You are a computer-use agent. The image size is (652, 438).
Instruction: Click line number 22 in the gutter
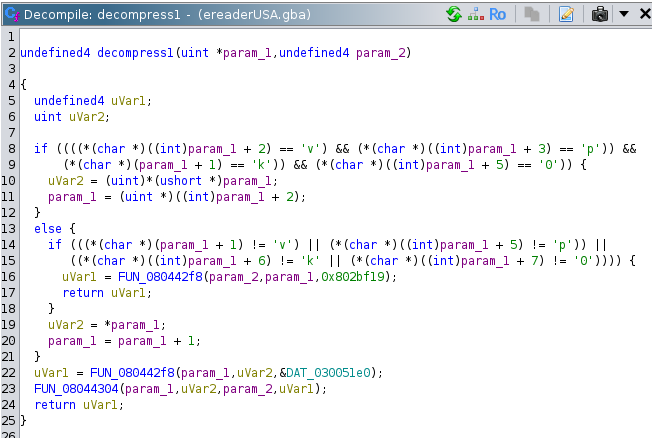pyautogui.click(x=8, y=373)
